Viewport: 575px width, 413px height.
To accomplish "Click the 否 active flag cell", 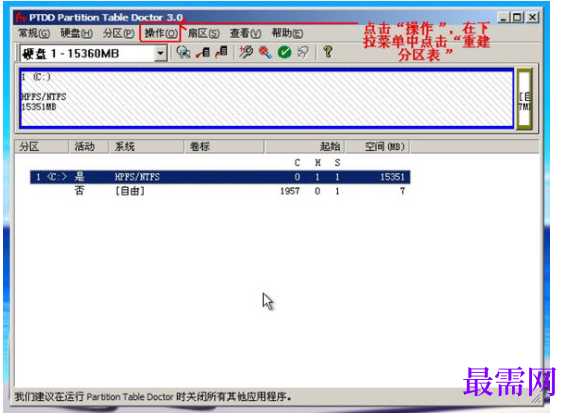I will 80,191.
